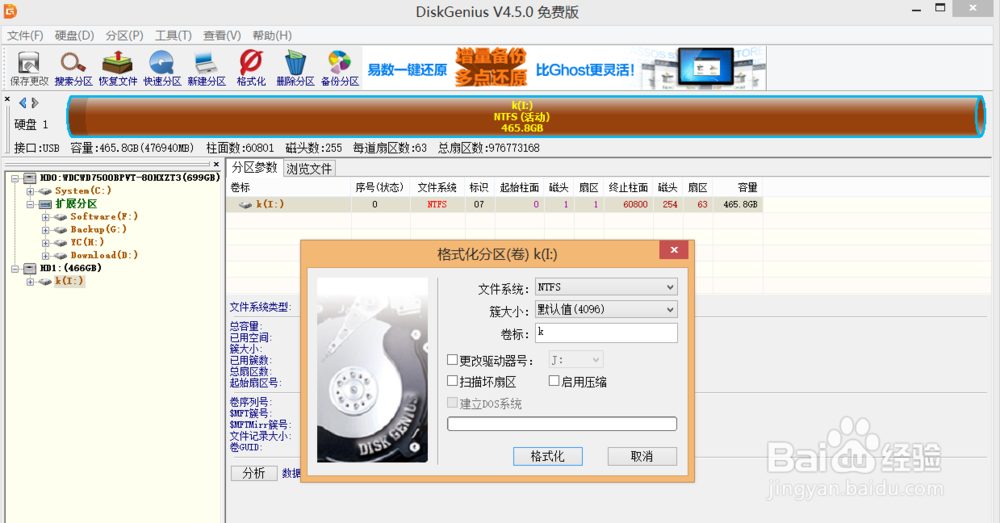
Task: Click the HD1 disk icon in tree
Action: [x=30, y=268]
